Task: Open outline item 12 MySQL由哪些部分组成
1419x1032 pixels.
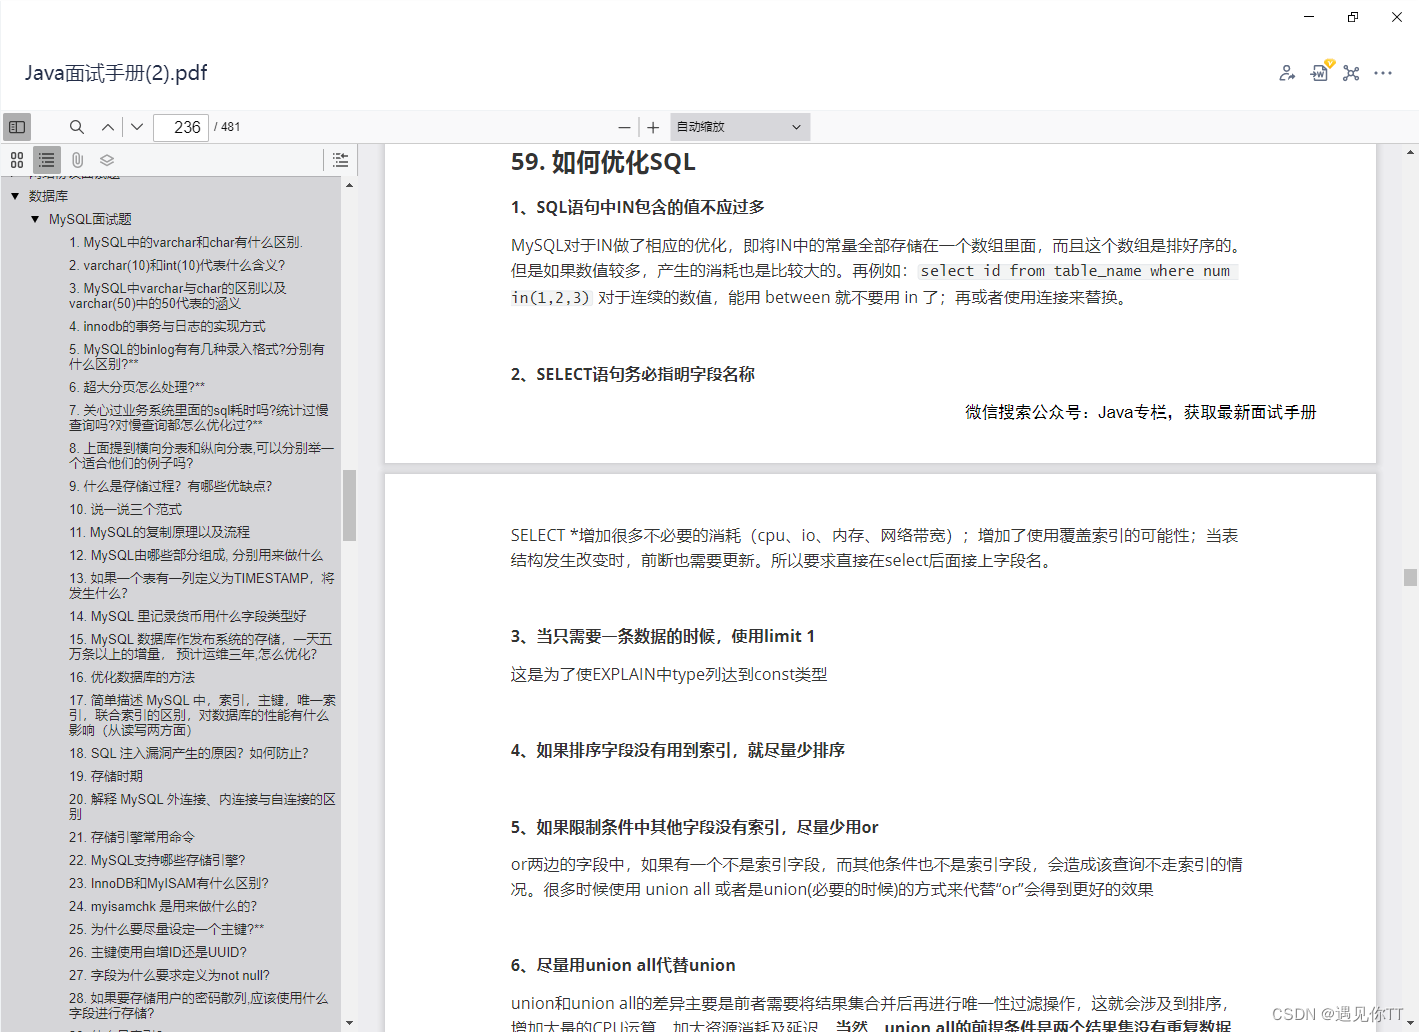Action: tap(196, 555)
